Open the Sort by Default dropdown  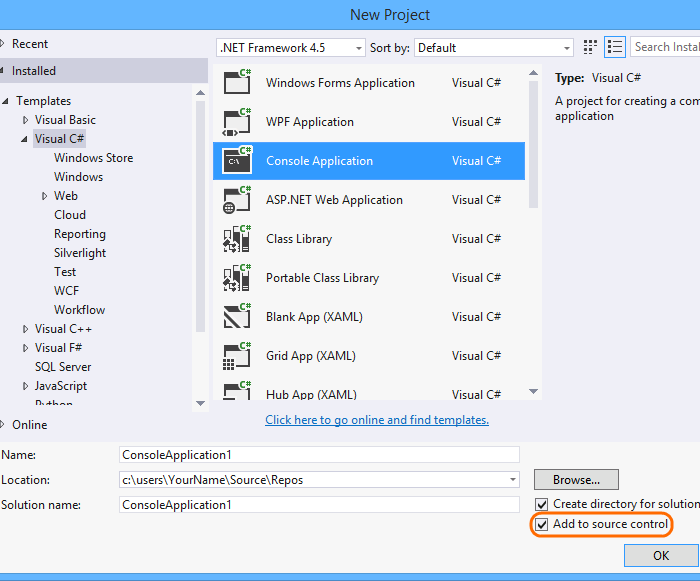(x=493, y=47)
